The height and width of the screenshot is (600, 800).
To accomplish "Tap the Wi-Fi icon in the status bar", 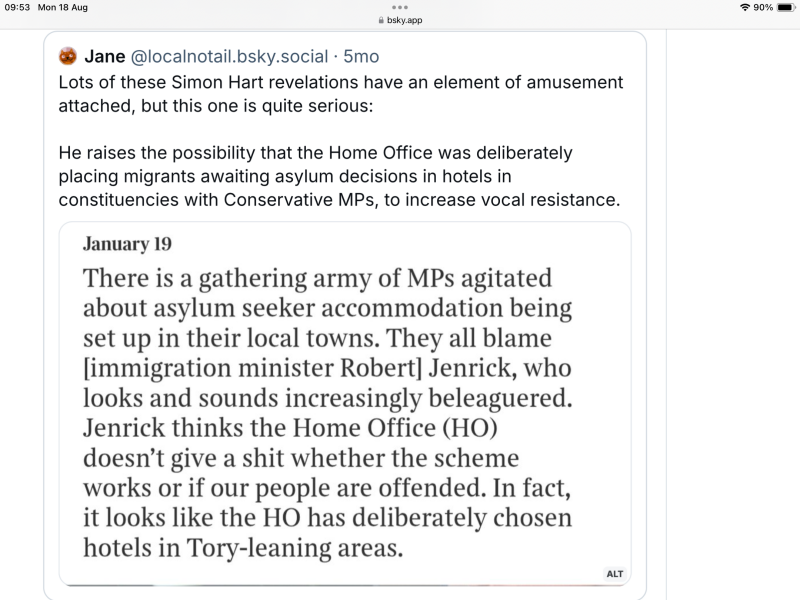I will coord(743,8).
